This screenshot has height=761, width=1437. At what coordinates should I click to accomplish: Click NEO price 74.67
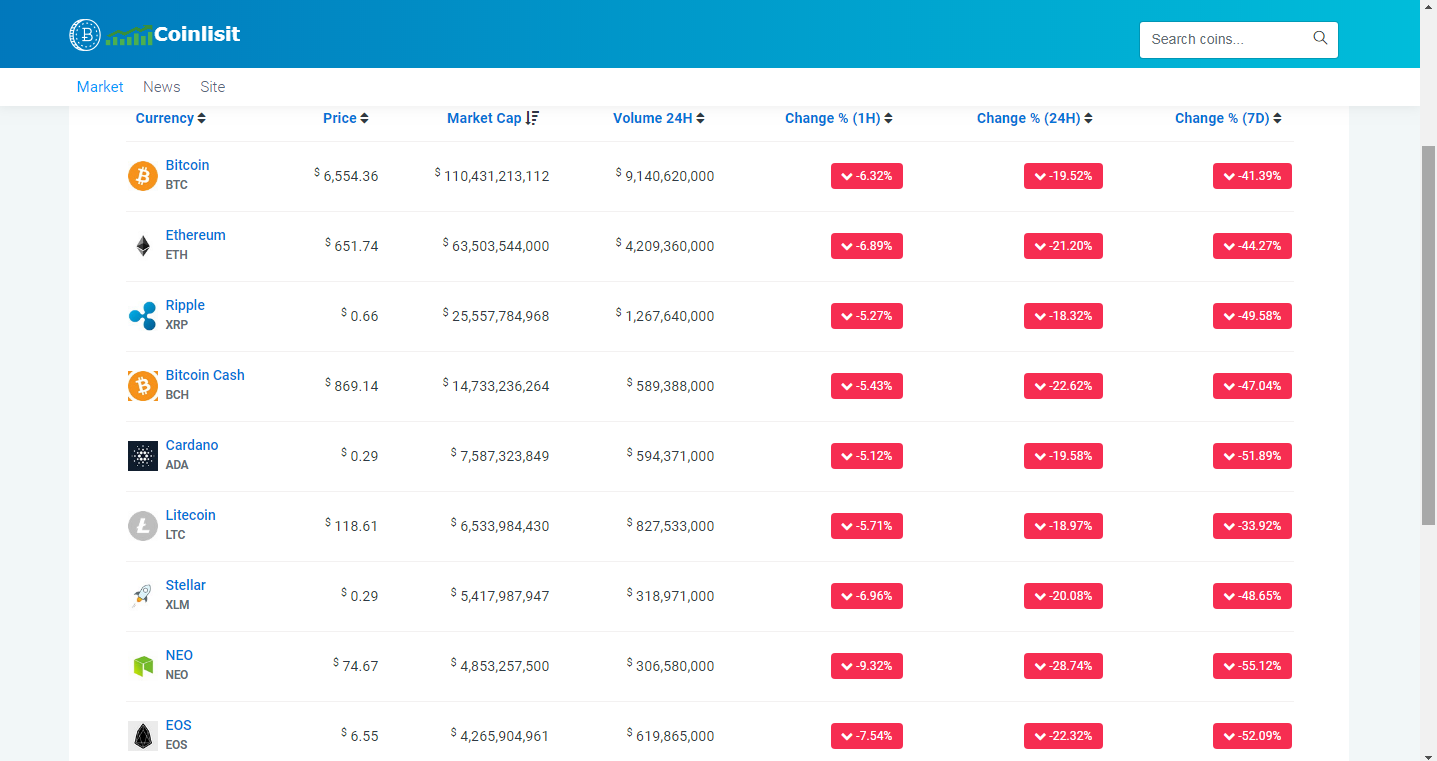coord(356,666)
